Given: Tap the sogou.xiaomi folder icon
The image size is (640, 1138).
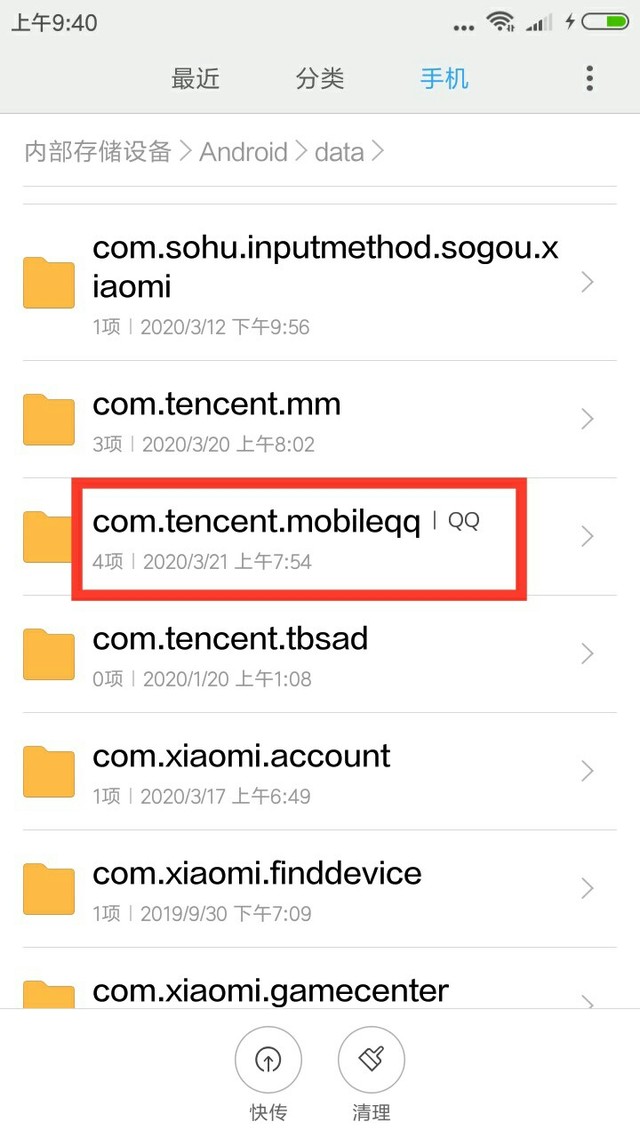Looking at the screenshot, I should 49,282.
